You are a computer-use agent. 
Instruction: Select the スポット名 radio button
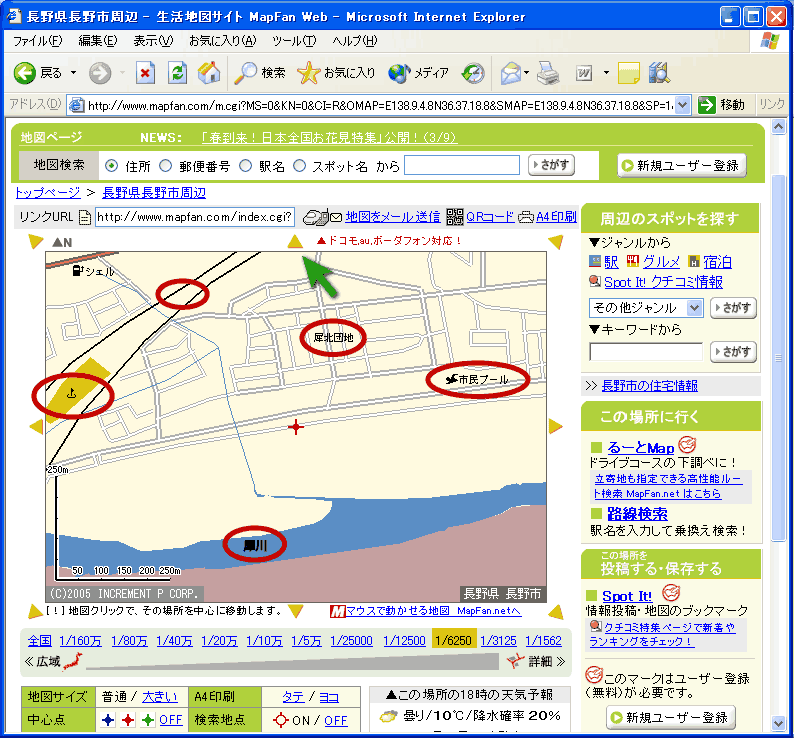300,166
